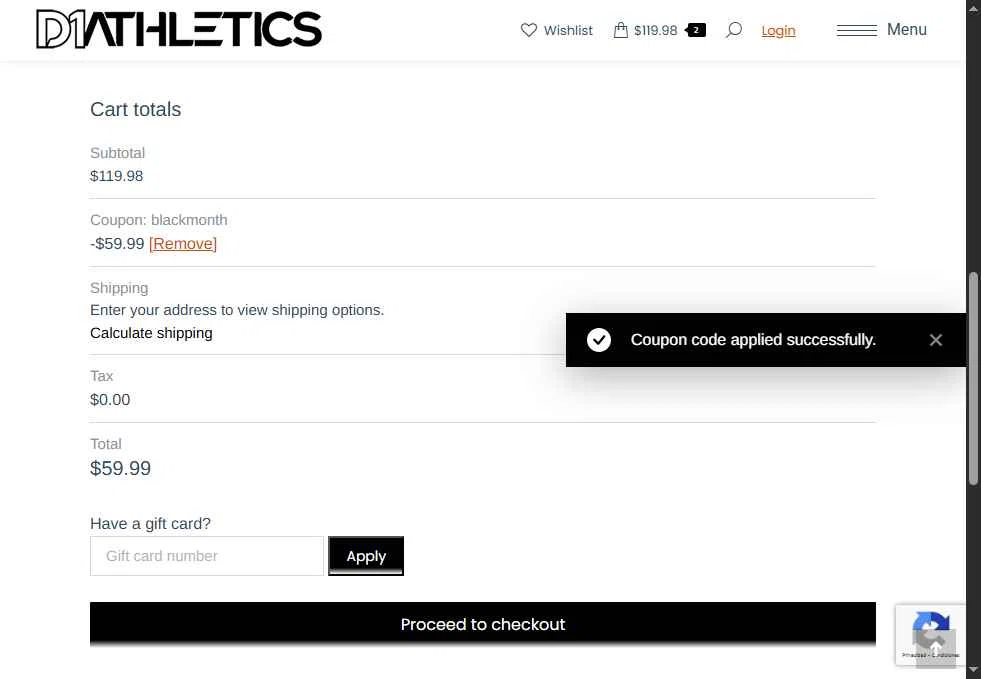Click the page vertical scrollbar thumb
The width and height of the screenshot is (981, 679).
tap(973, 379)
